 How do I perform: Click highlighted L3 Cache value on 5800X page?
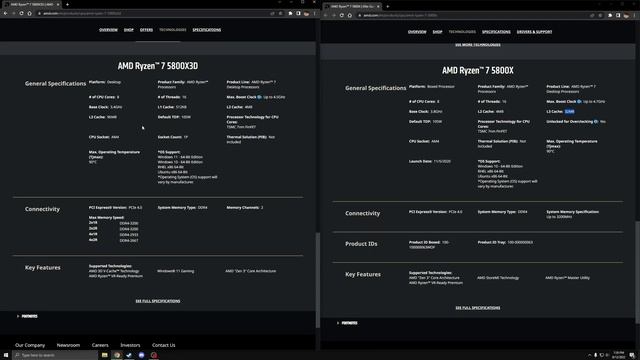click(570, 111)
